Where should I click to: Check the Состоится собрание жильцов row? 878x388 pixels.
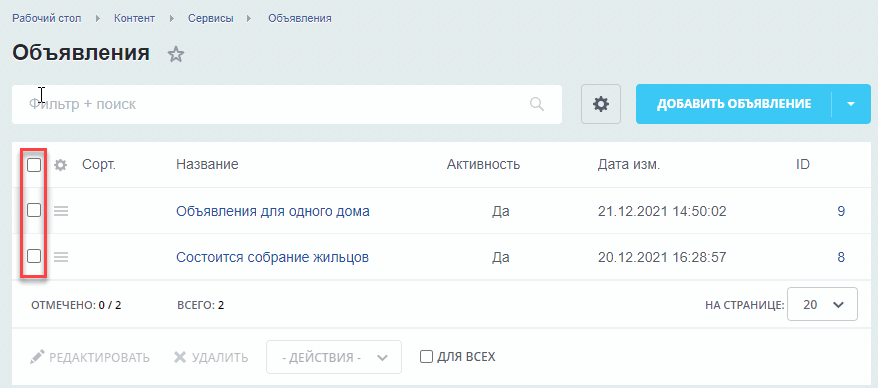click(34, 256)
